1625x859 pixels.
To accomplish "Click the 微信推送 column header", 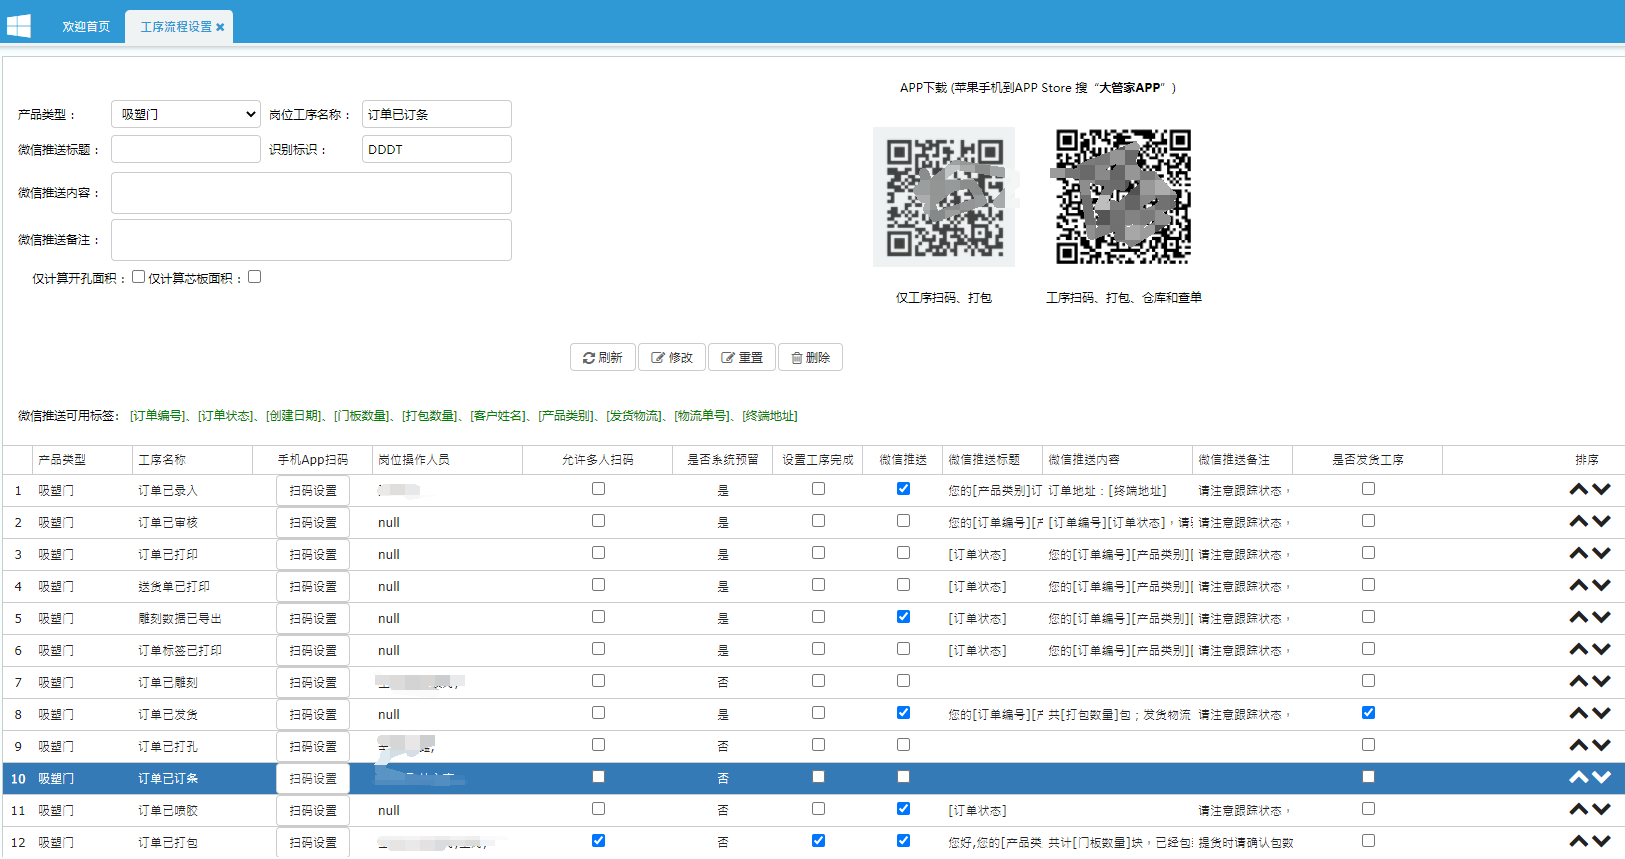I will tap(903, 460).
